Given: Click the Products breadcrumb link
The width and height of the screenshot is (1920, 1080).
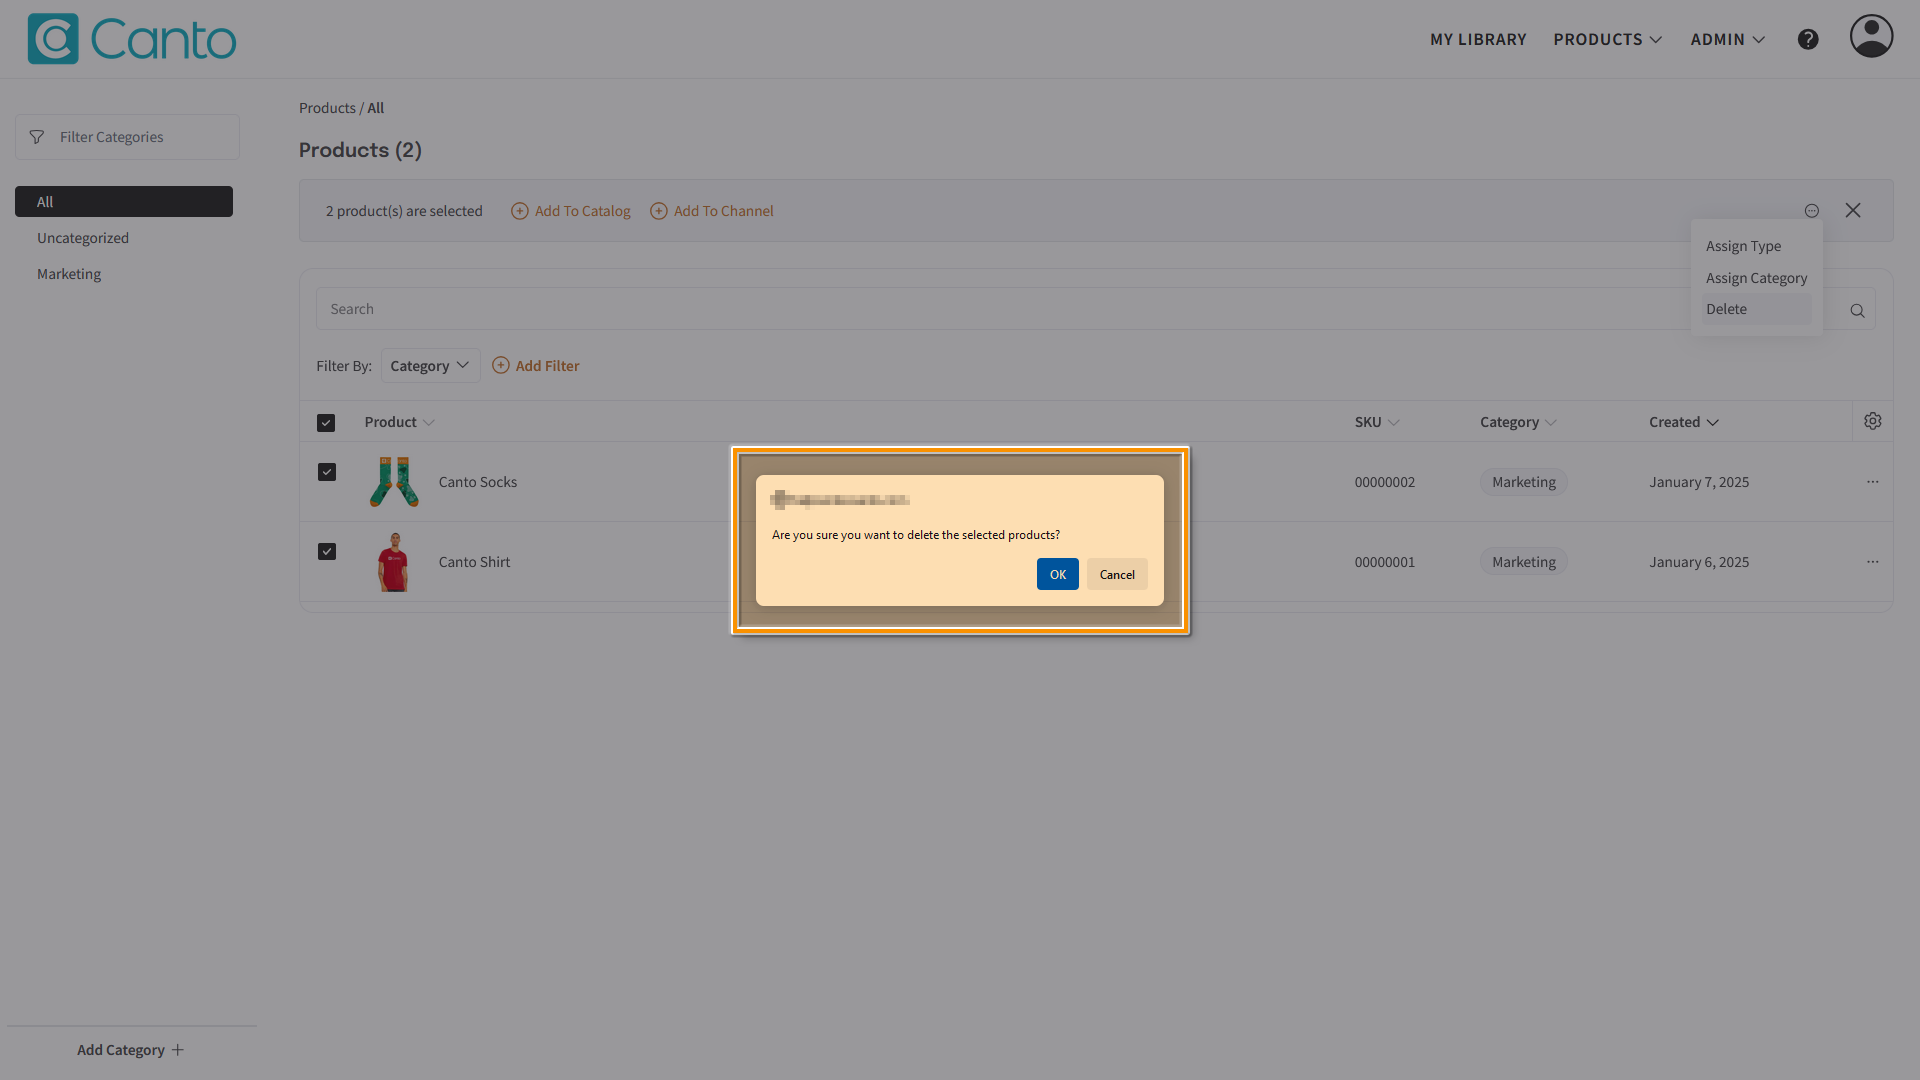Looking at the screenshot, I should point(327,108).
